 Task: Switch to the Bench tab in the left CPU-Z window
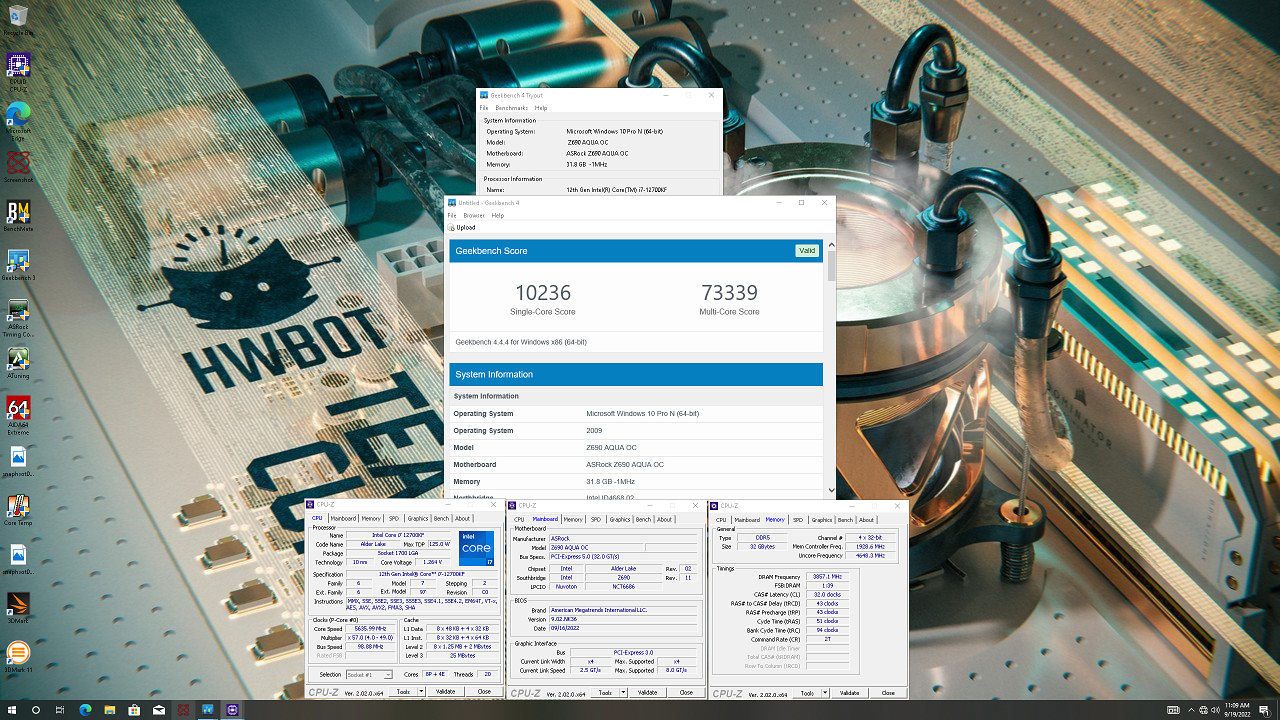[441, 519]
